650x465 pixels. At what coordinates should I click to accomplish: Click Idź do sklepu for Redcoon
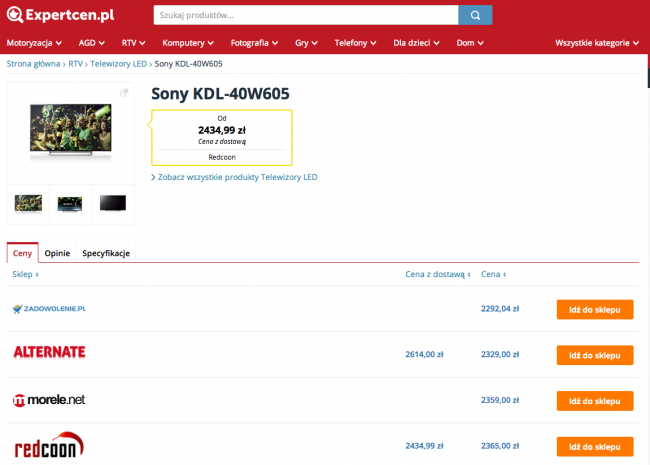click(x=595, y=447)
